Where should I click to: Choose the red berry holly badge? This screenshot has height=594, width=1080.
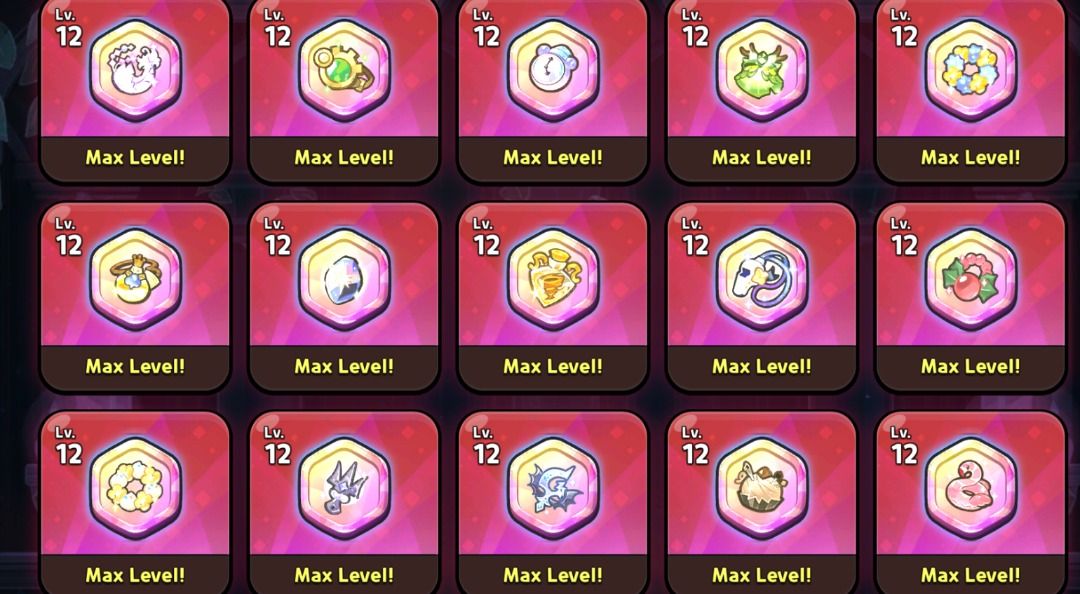tap(970, 278)
